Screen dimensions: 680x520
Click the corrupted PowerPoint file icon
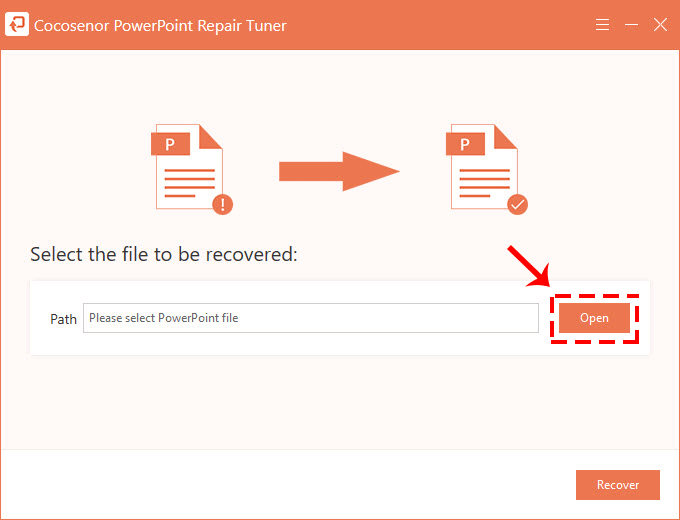pyautogui.click(x=192, y=169)
